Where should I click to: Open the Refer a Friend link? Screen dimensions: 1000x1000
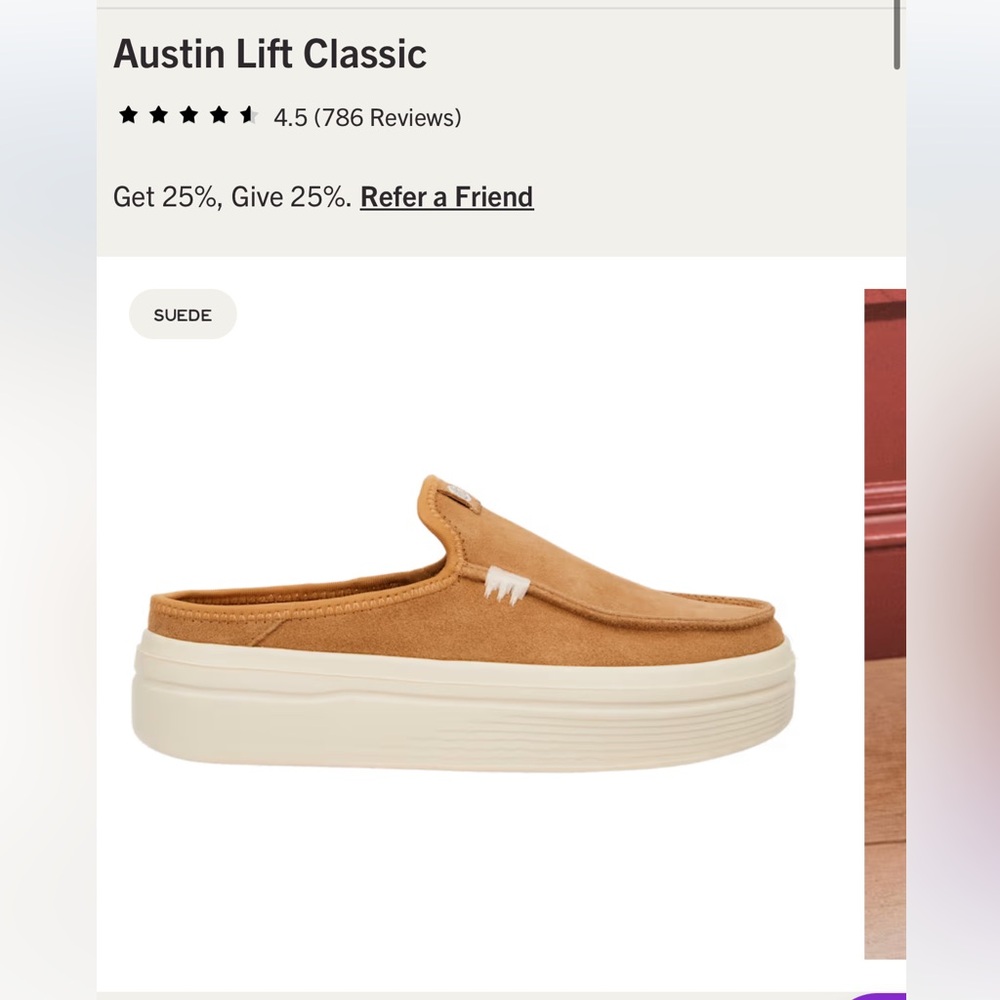tap(447, 196)
